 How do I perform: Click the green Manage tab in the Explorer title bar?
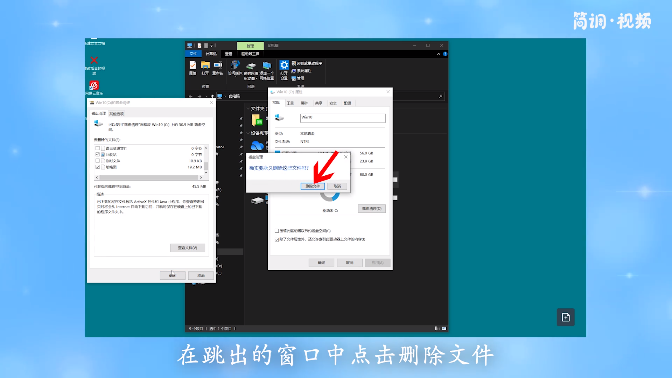coord(250,45)
